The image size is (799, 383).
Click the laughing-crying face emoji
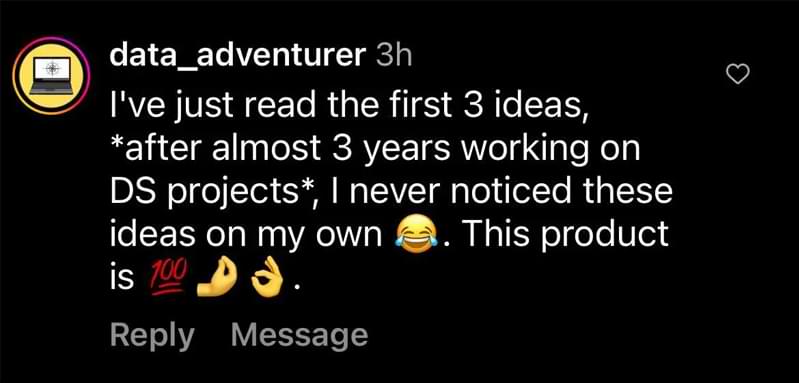tap(417, 236)
